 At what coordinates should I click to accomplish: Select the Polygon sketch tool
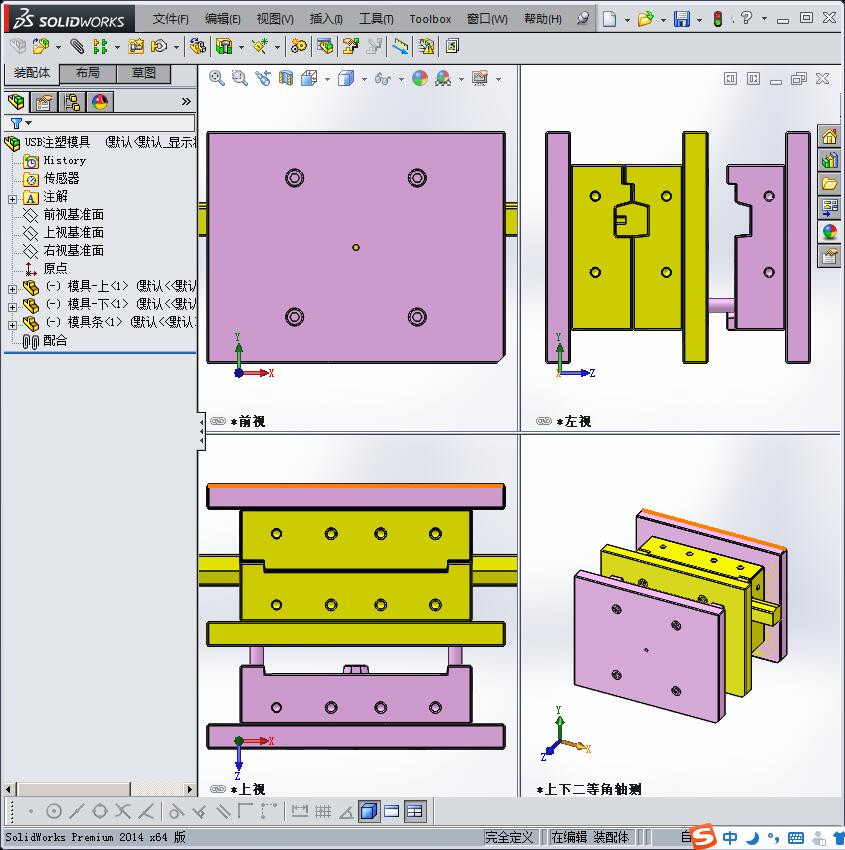98,811
